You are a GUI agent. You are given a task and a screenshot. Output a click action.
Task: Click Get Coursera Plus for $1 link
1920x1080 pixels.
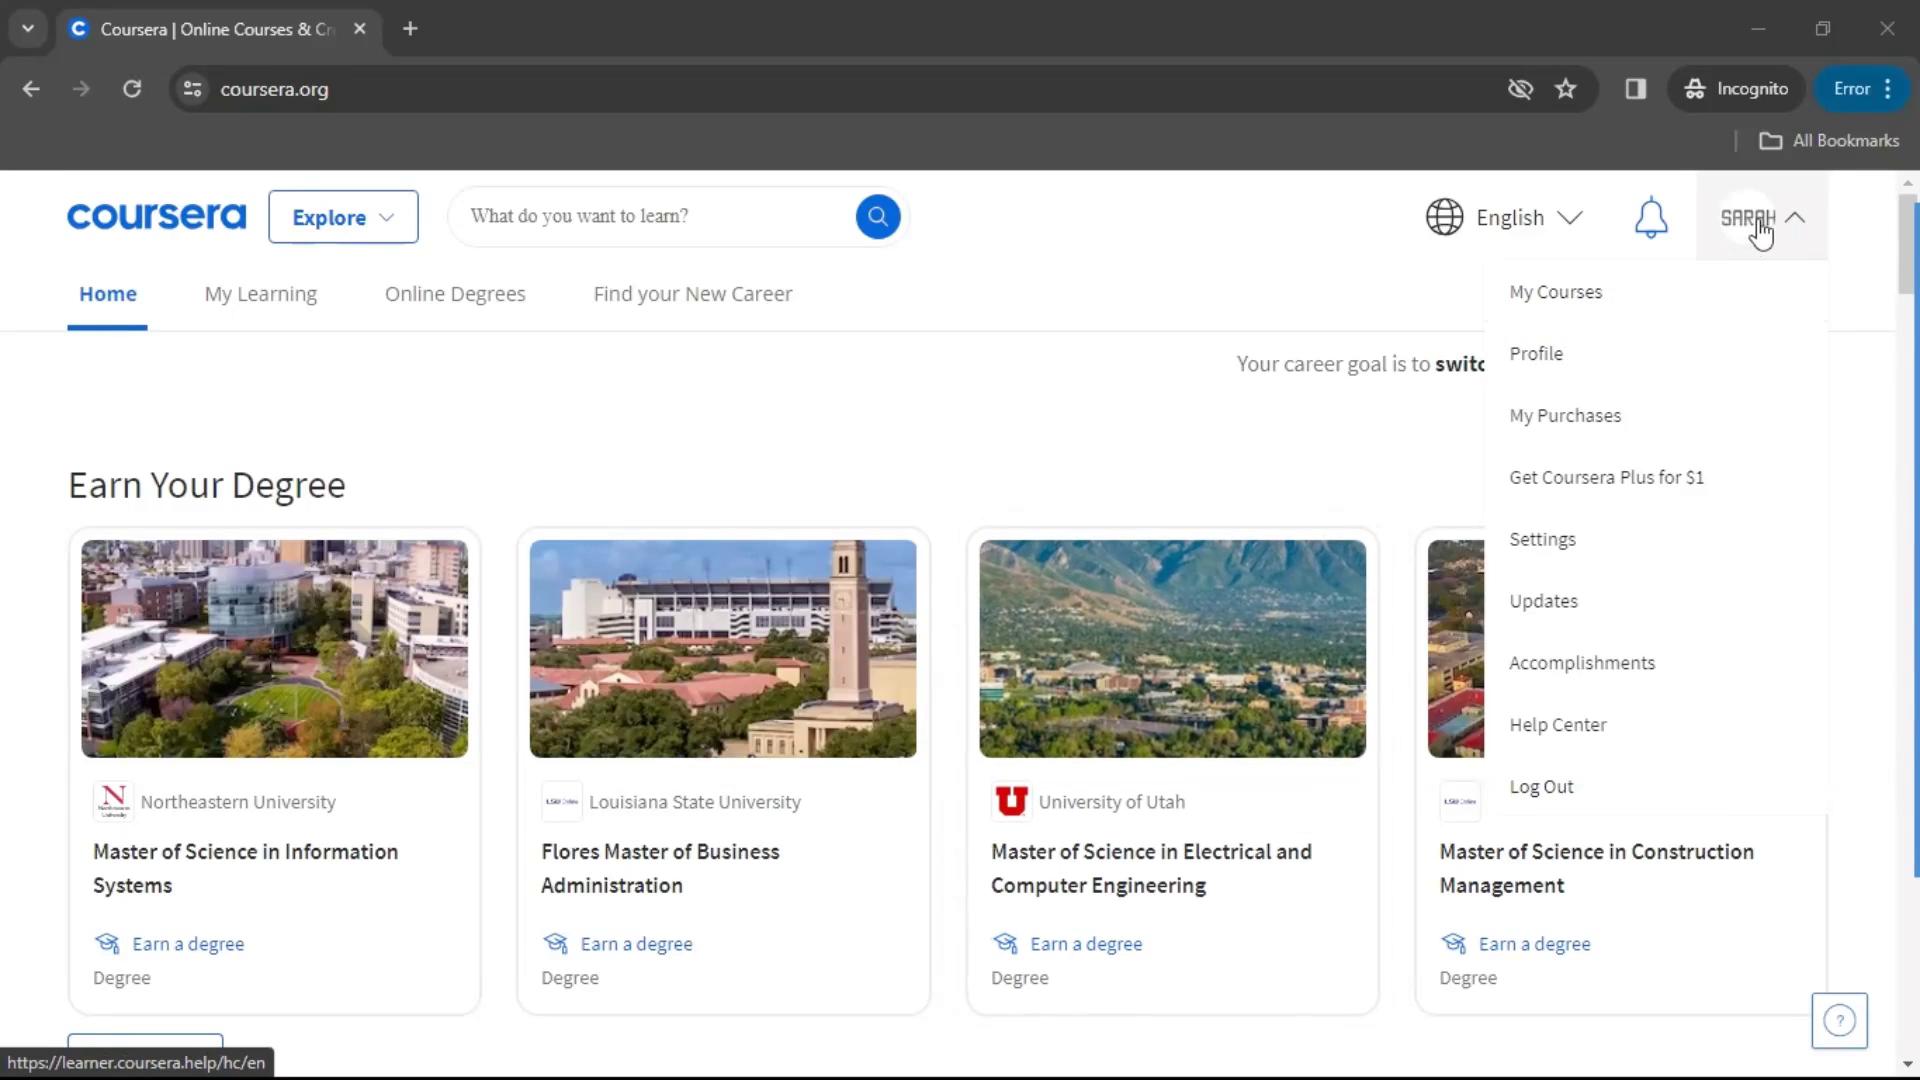[x=1606, y=476]
